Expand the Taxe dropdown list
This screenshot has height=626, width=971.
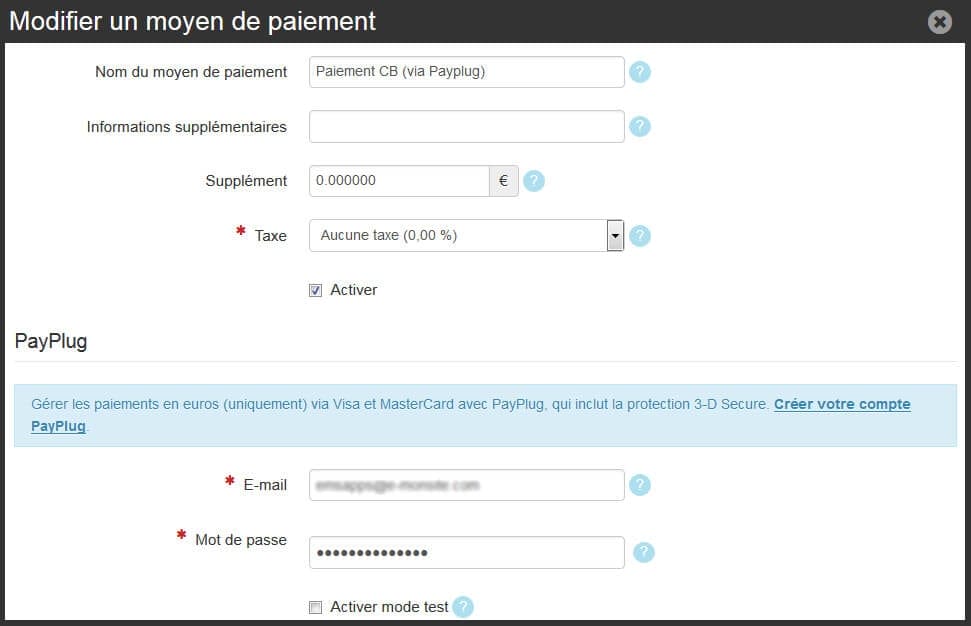point(615,236)
